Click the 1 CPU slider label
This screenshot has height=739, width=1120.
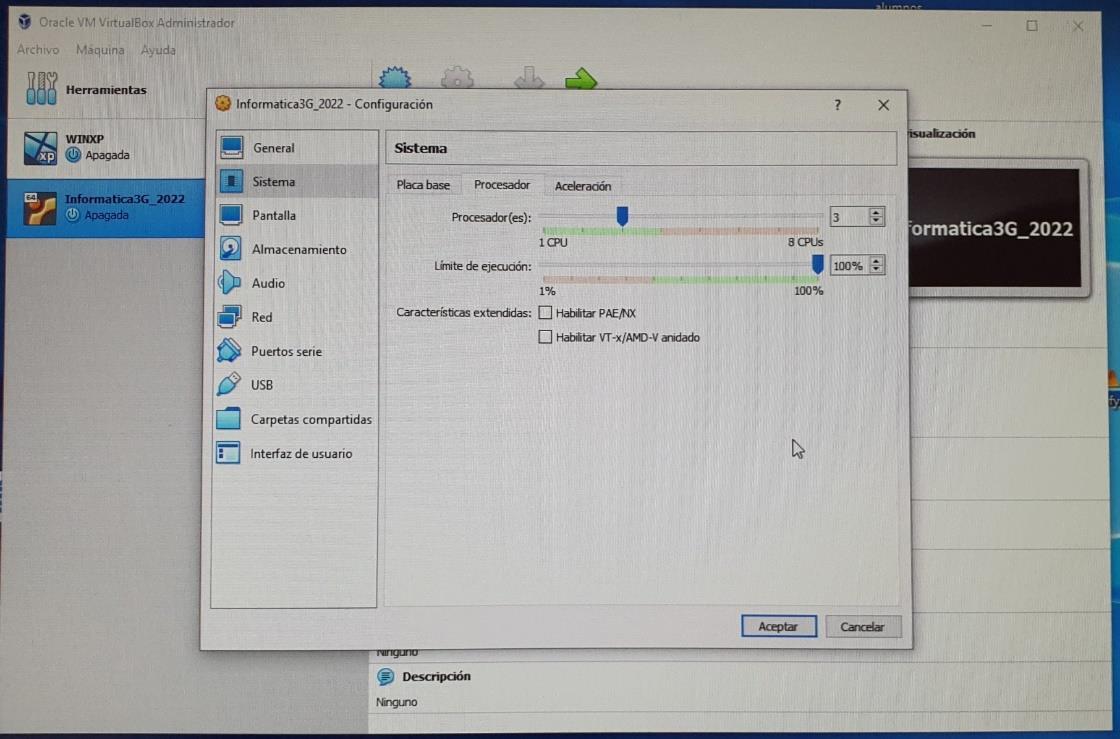[x=554, y=243]
